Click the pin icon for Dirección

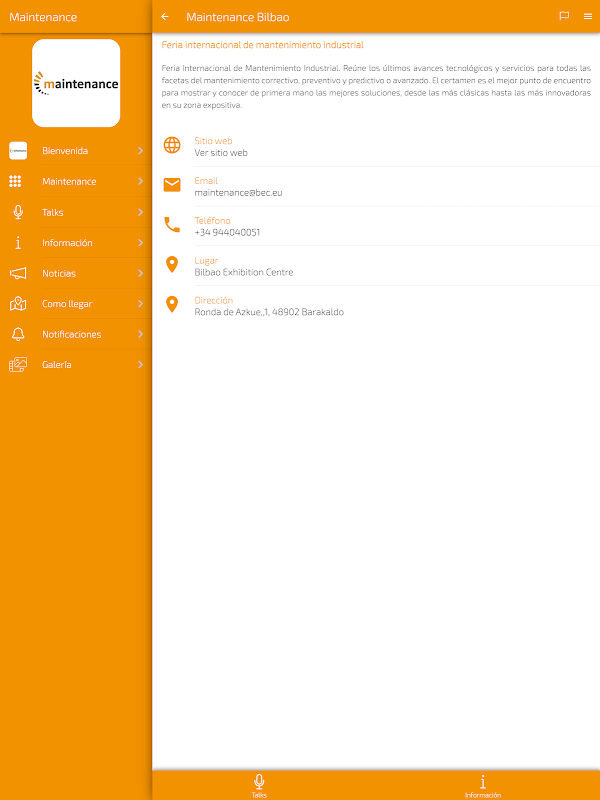pyautogui.click(x=172, y=304)
